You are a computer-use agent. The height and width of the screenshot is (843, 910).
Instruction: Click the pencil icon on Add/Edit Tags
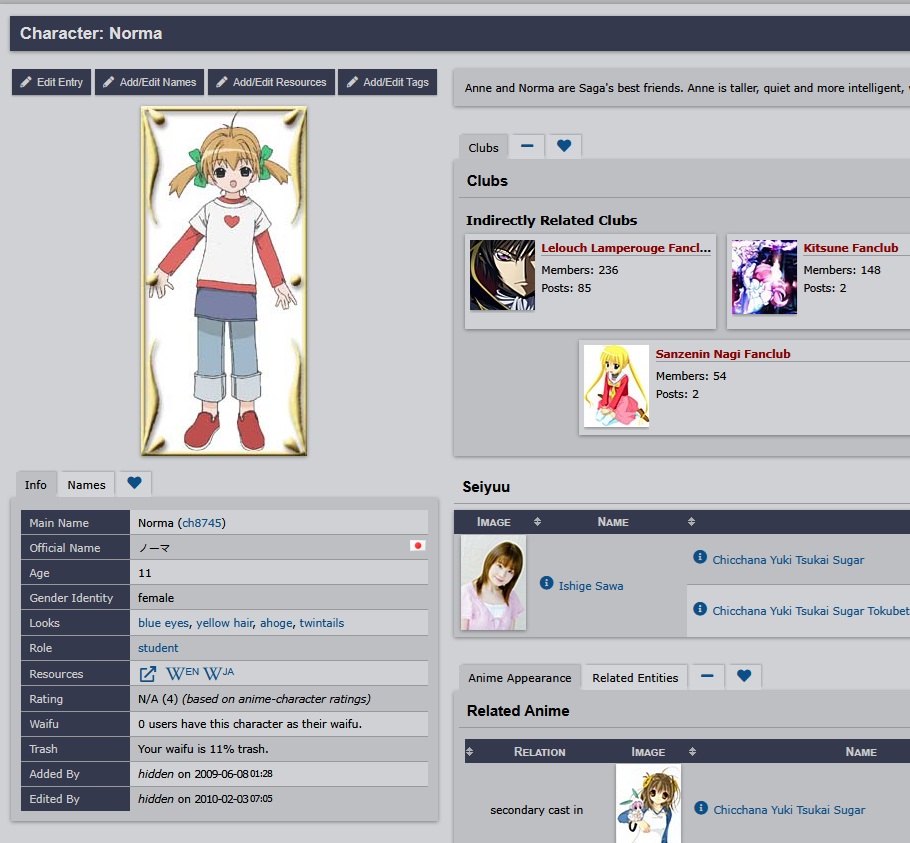point(352,82)
